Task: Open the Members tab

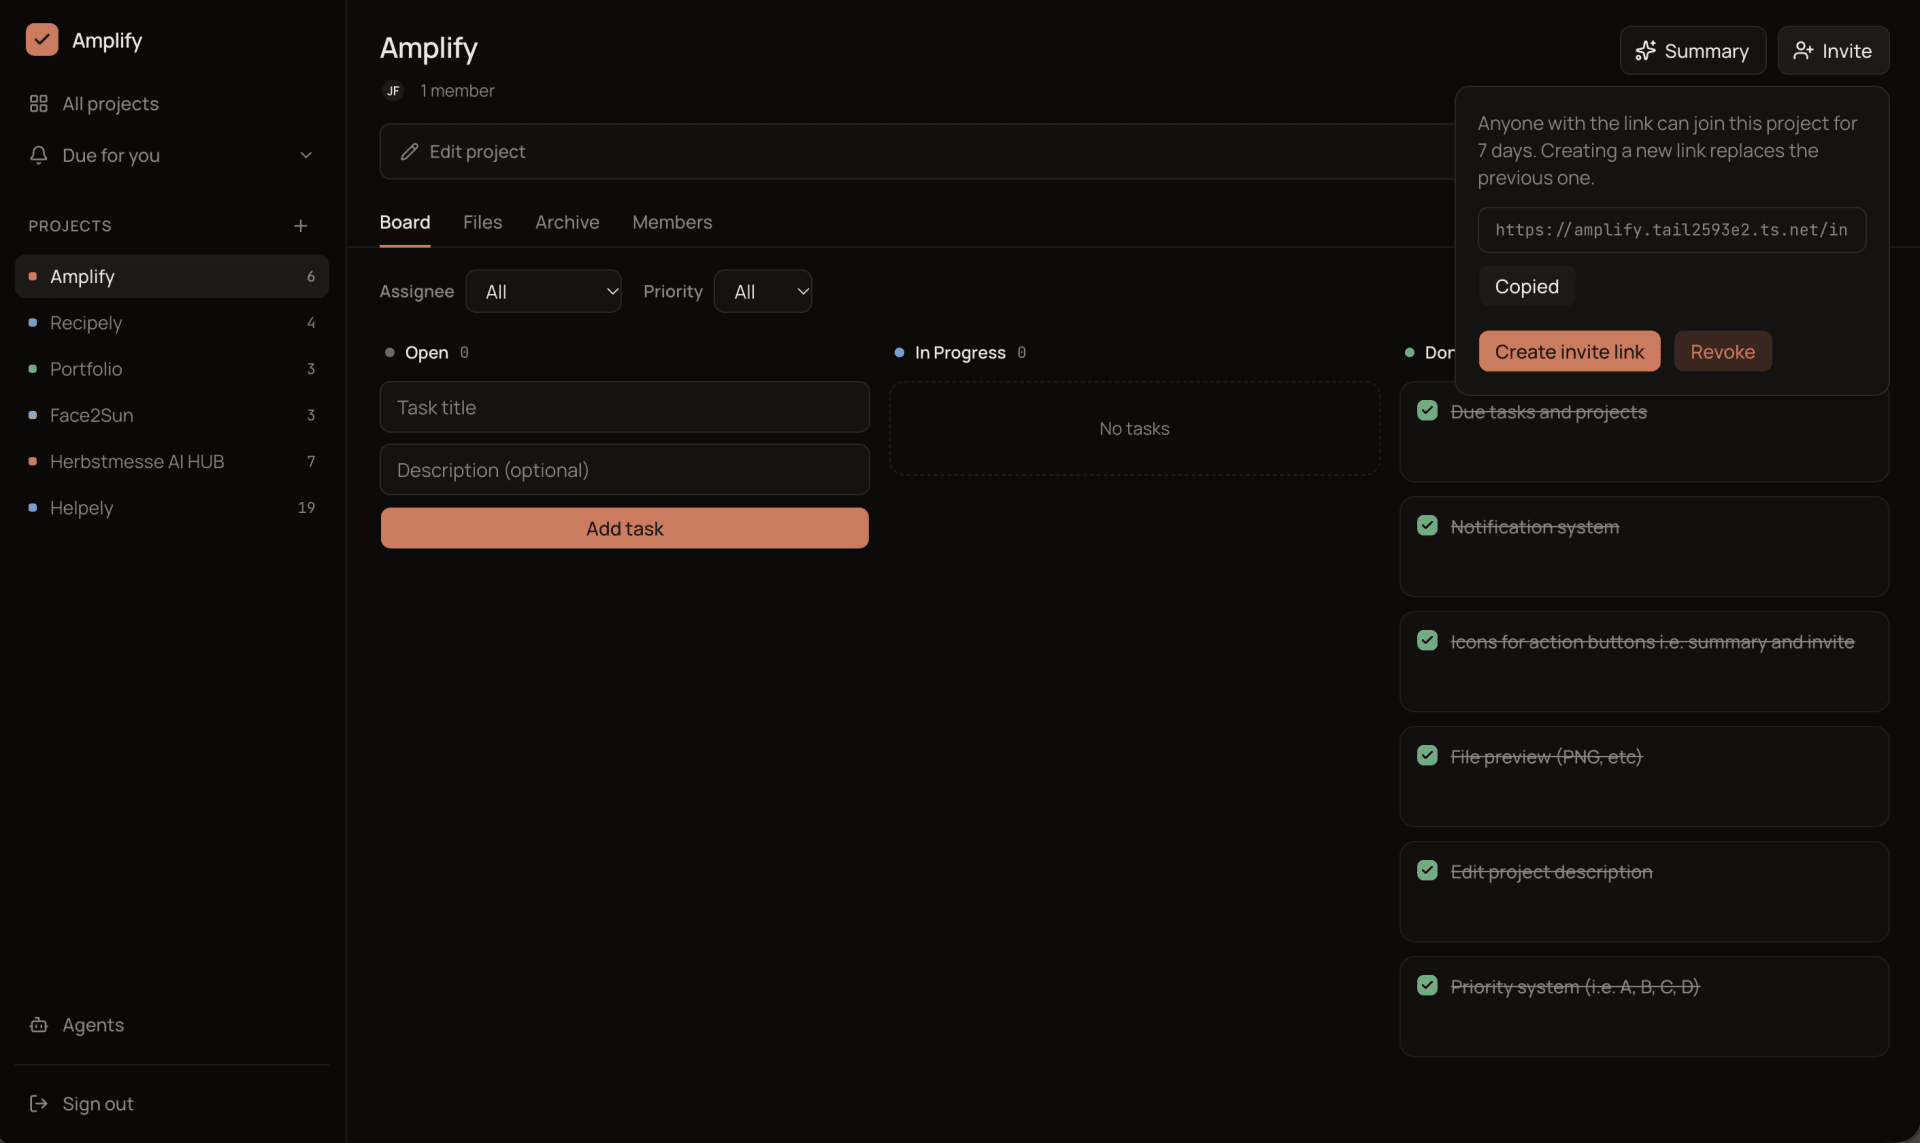Action: (x=672, y=222)
